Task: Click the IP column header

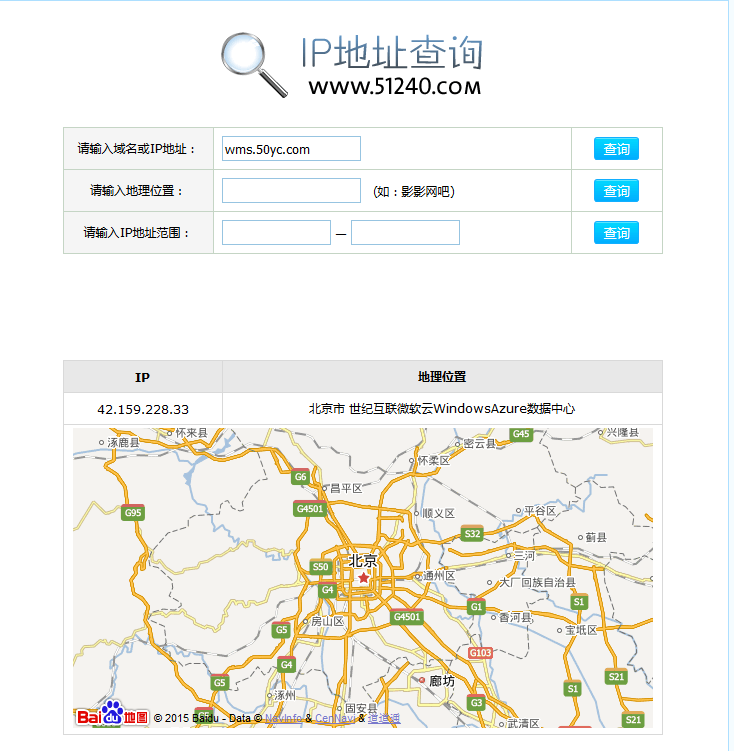Action: pos(142,377)
